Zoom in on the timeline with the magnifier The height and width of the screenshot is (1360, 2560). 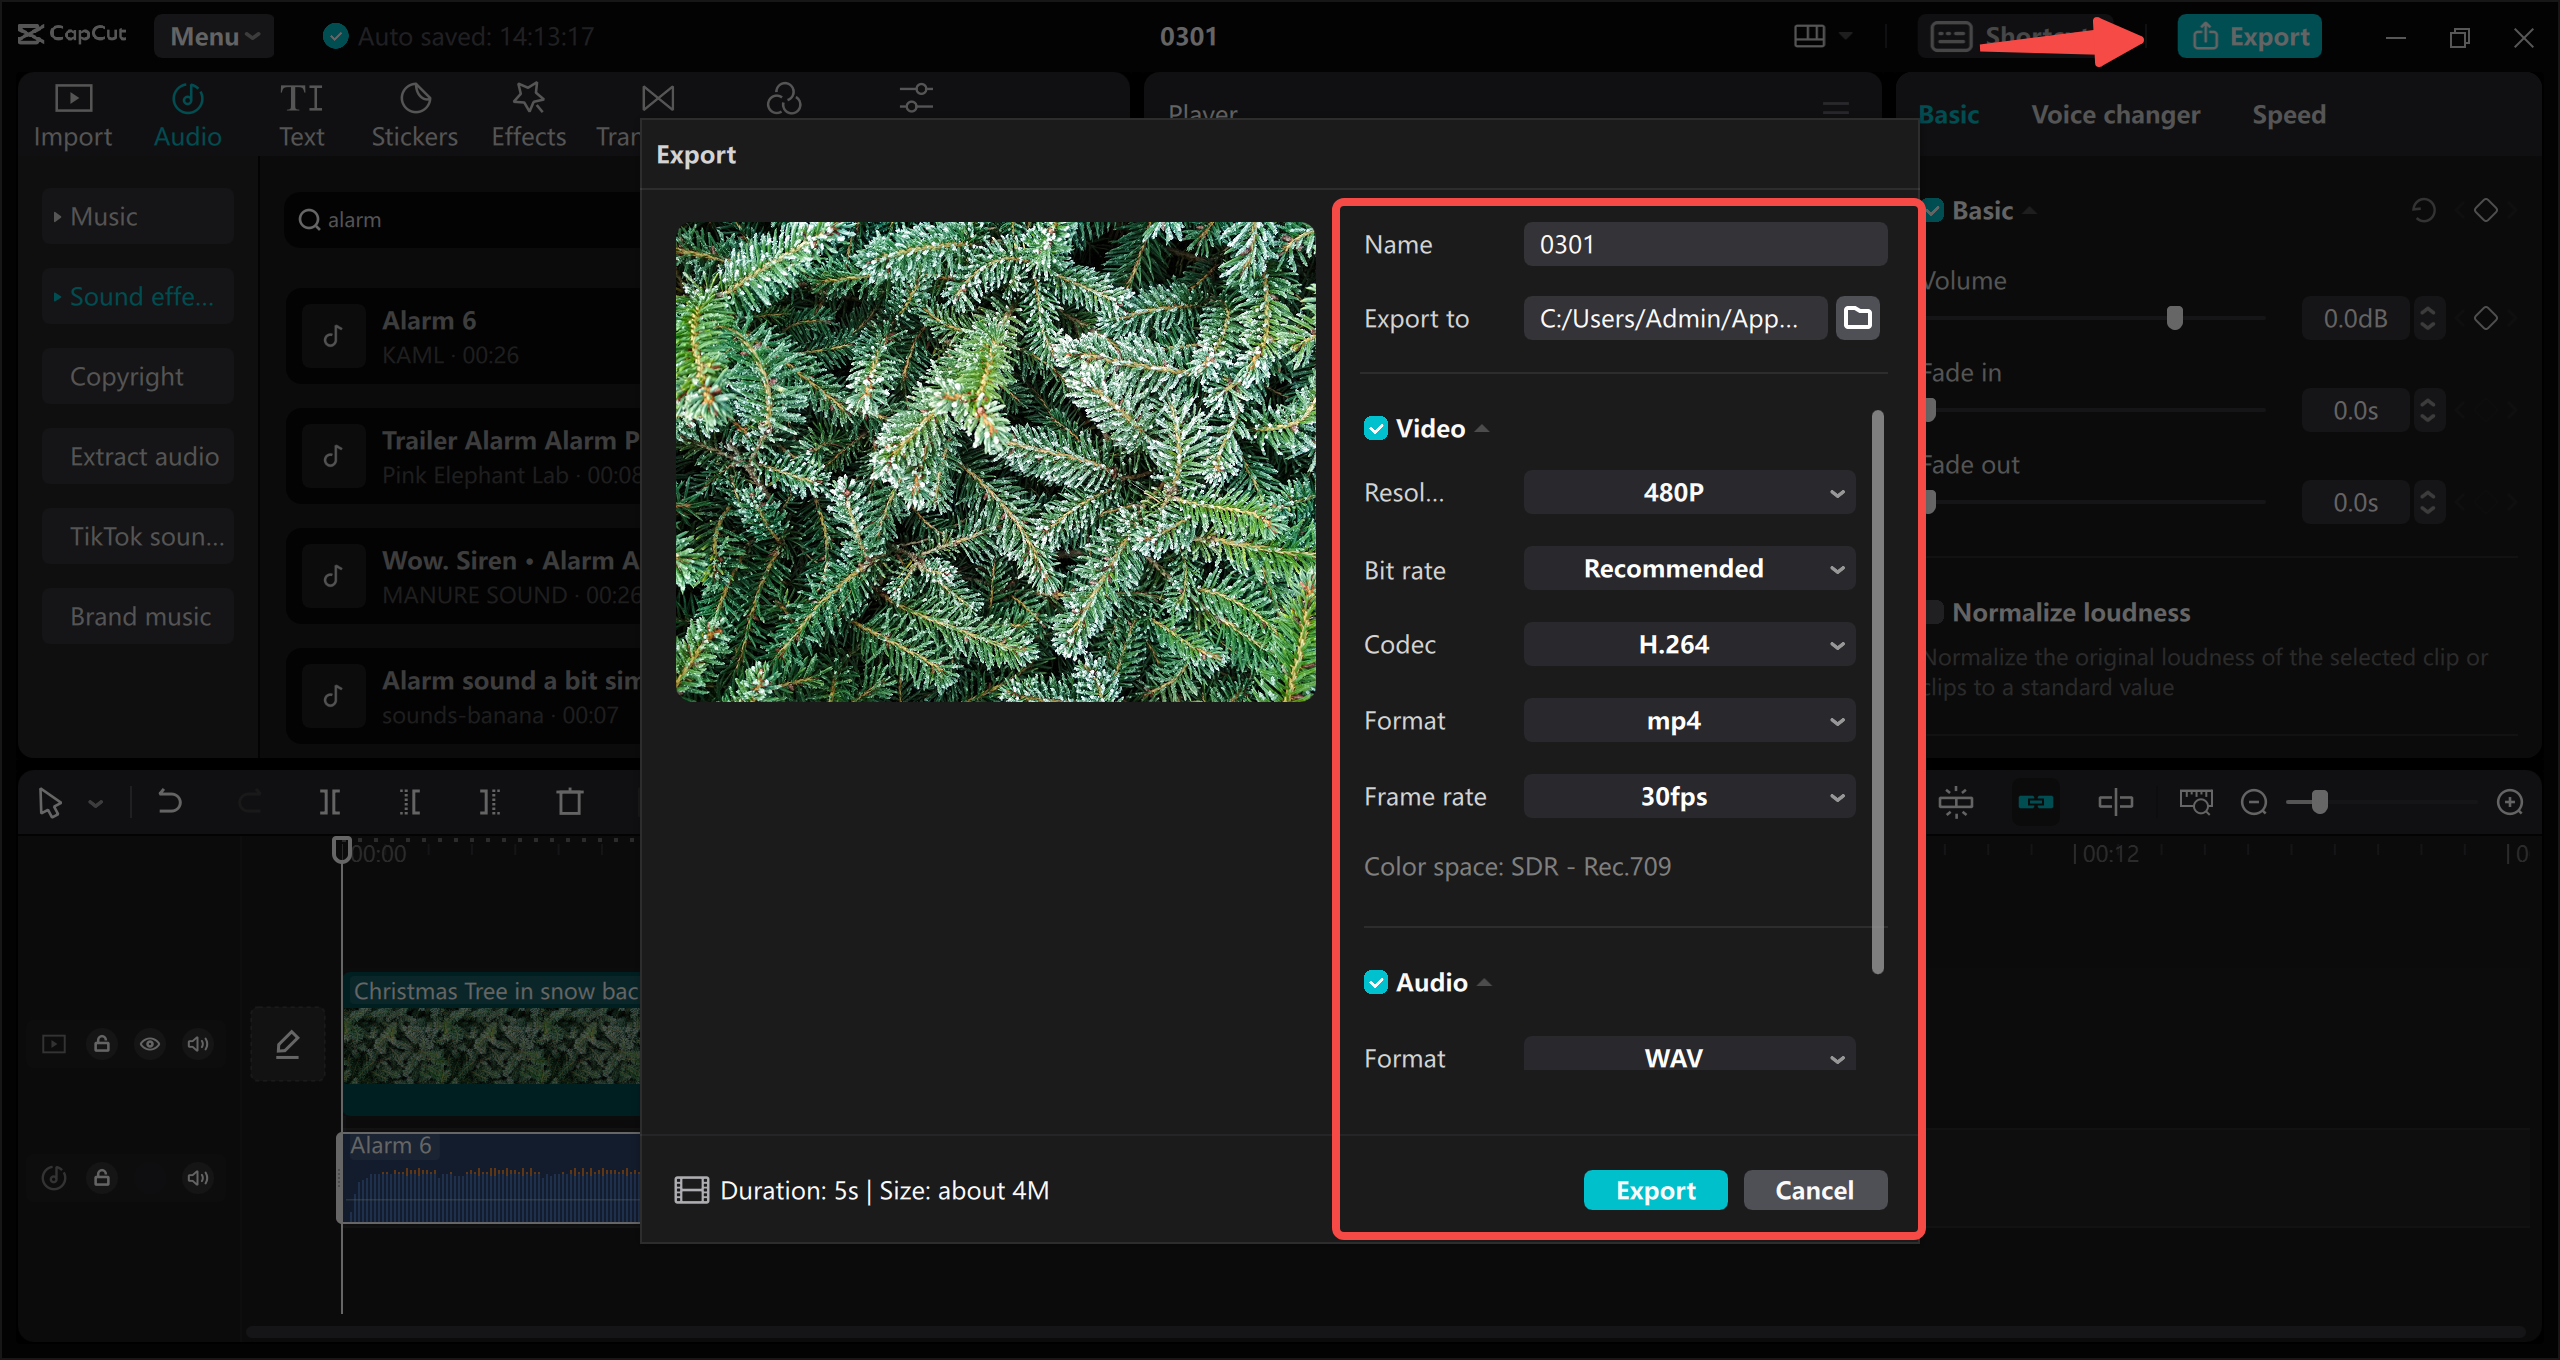(x=2511, y=801)
